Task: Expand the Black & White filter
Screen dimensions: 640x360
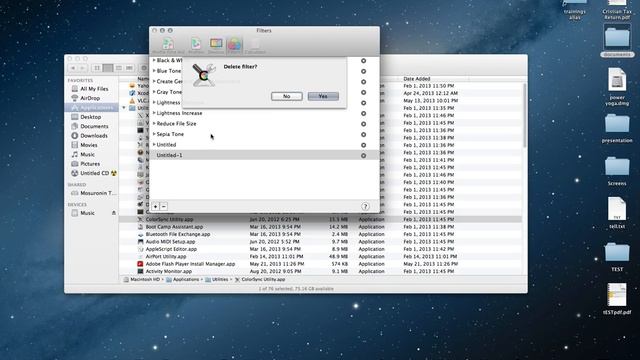Action: [154, 60]
